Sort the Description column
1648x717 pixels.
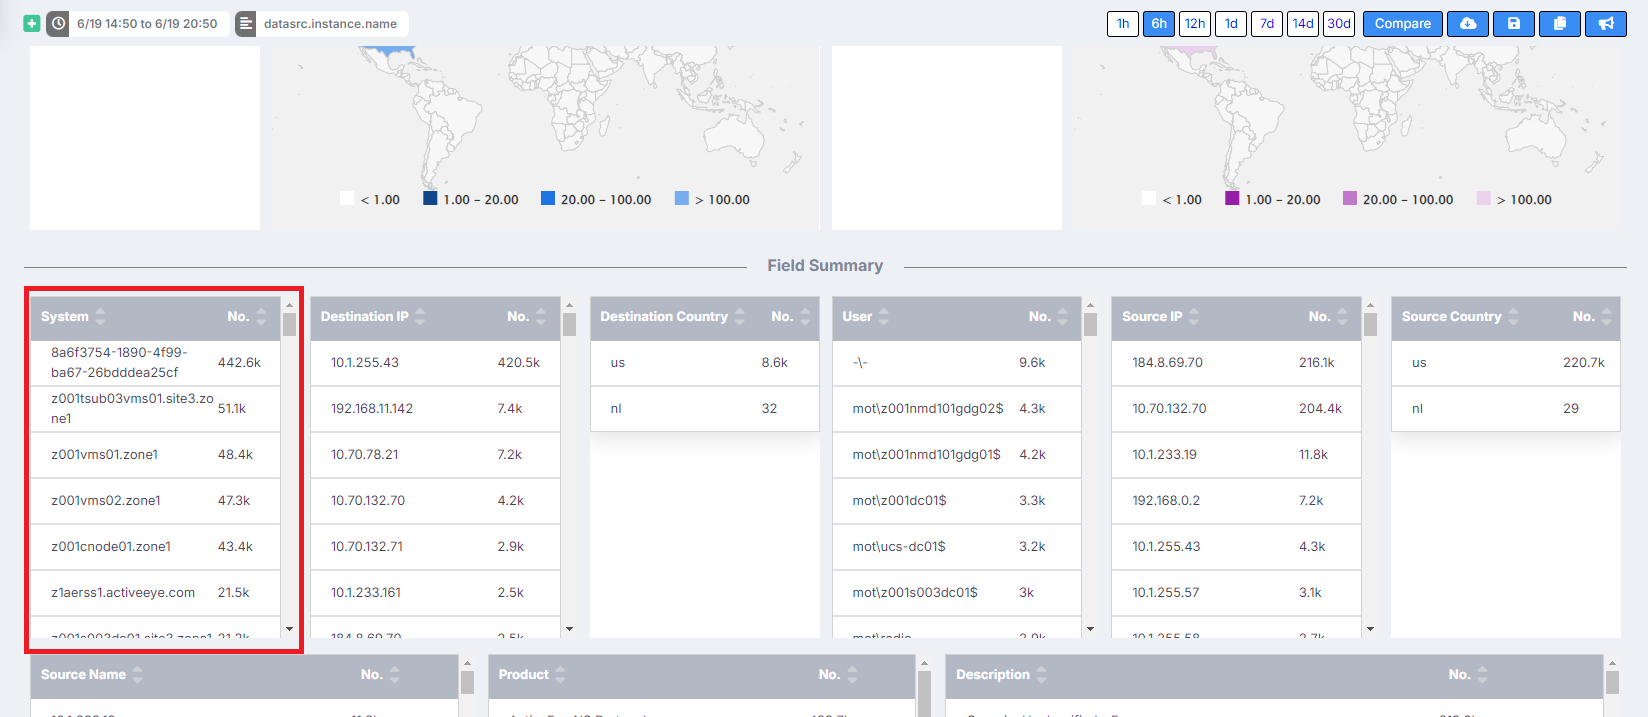pos(1041,674)
